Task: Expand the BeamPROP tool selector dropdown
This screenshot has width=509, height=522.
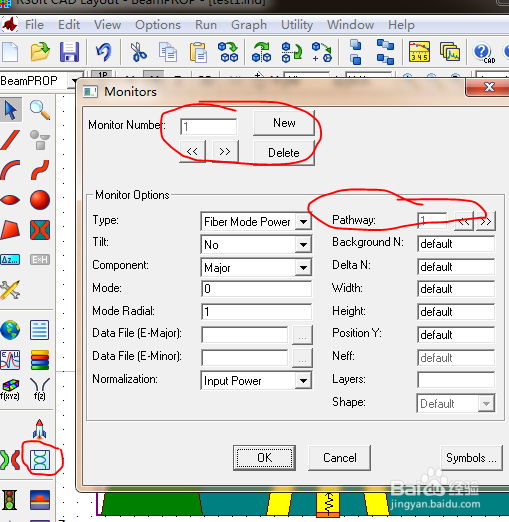Action: pyautogui.click(x=75, y=81)
